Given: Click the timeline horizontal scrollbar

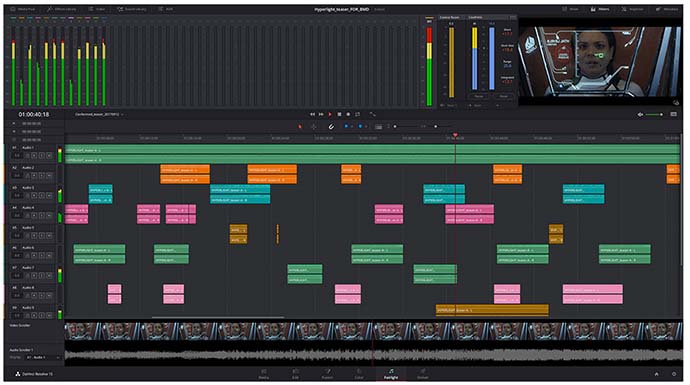Looking at the screenshot, I should coord(218,317).
